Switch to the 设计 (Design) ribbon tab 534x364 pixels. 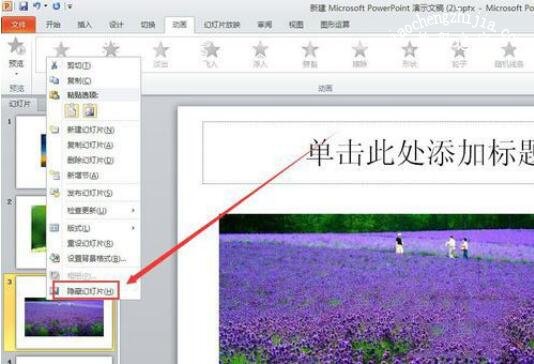(116, 25)
